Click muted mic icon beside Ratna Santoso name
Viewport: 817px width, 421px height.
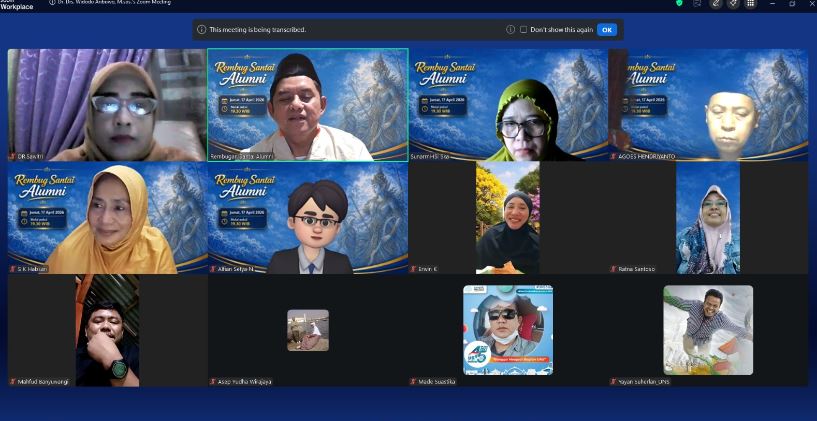[613, 269]
